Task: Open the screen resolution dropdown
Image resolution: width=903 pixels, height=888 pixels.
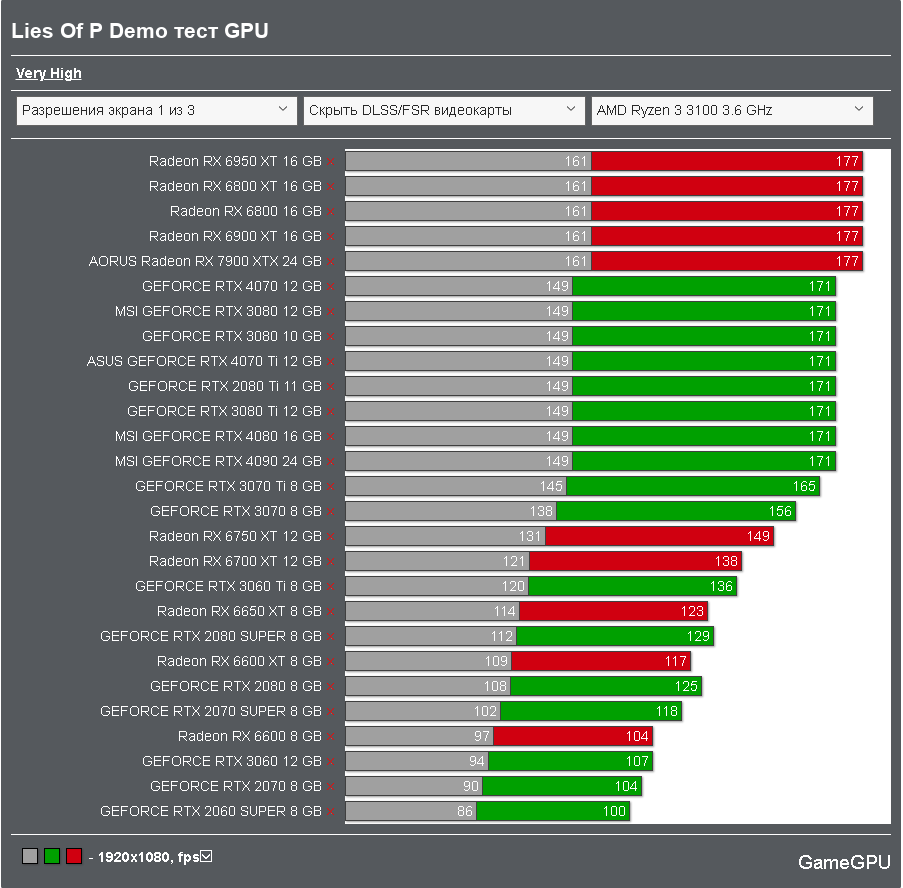Action: (x=156, y=111)
